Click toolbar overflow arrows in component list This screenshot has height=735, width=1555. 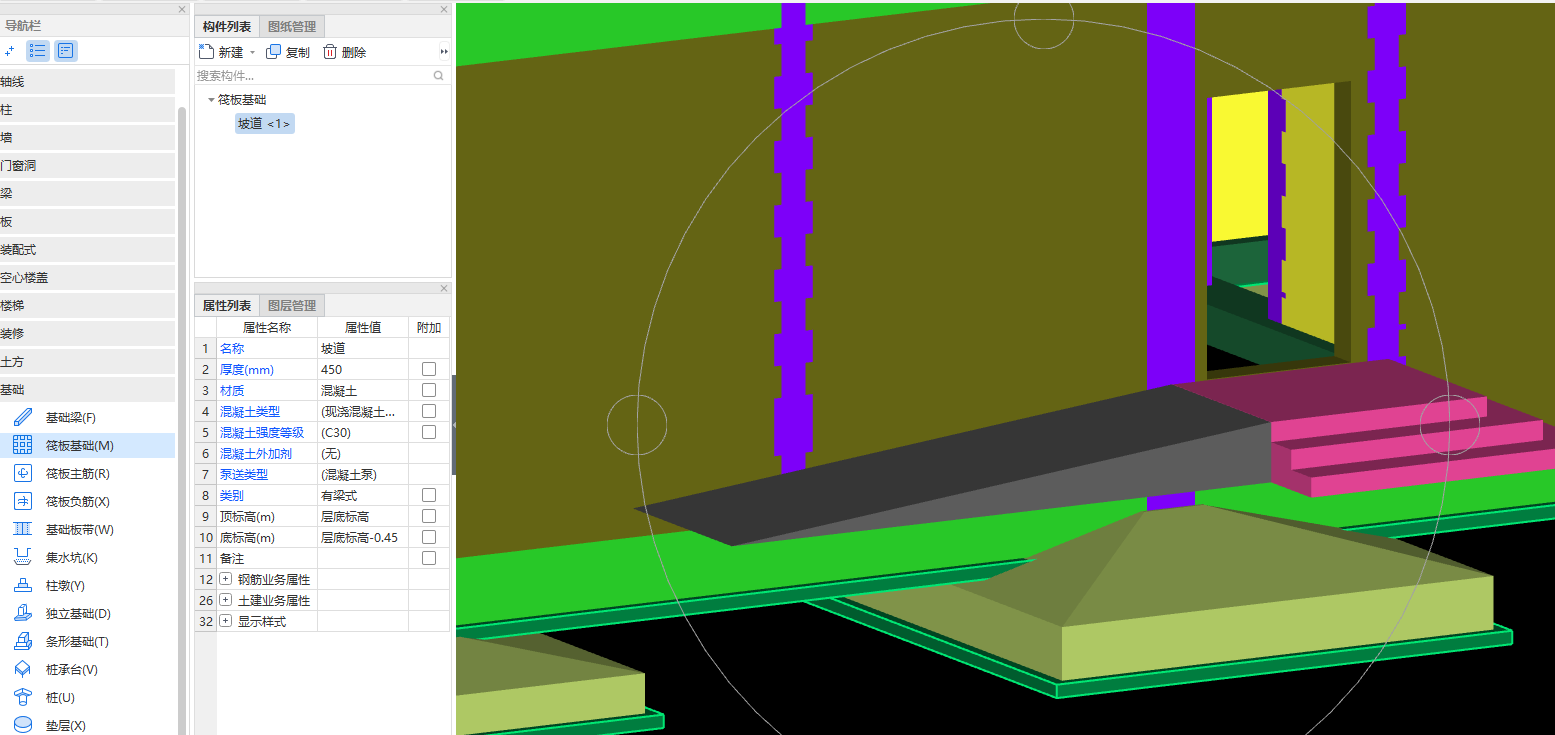point(444,52)
